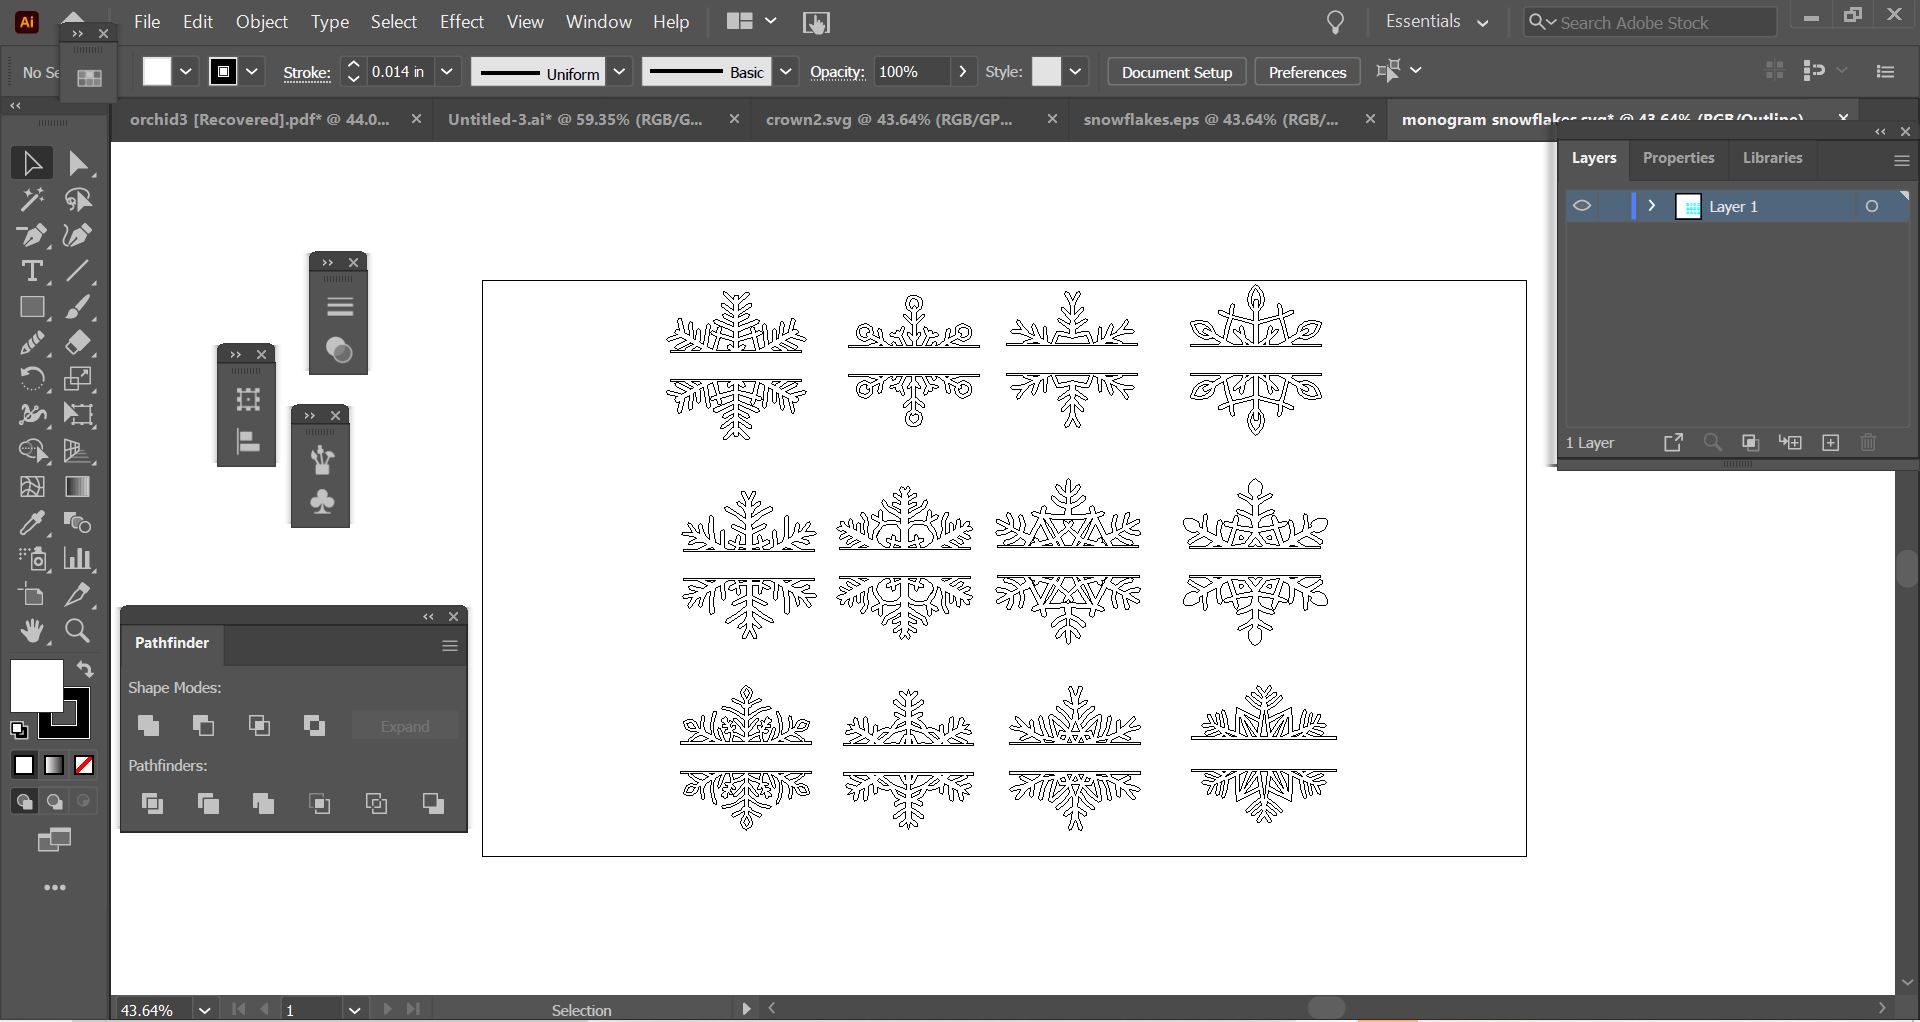Enable the Intersect shape mode
The height and width of the screenshot is (1022, 1920).
click(259, 725)
